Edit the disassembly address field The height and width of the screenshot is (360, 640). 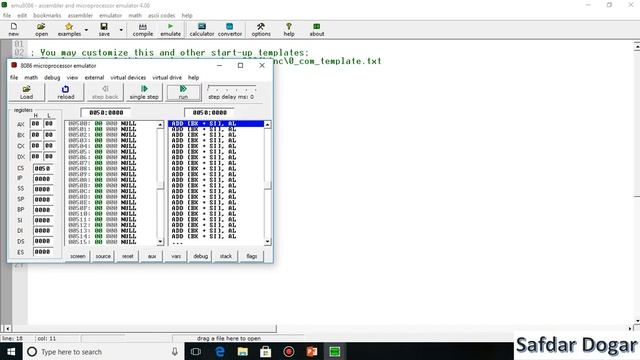click(x=209, y=113)
